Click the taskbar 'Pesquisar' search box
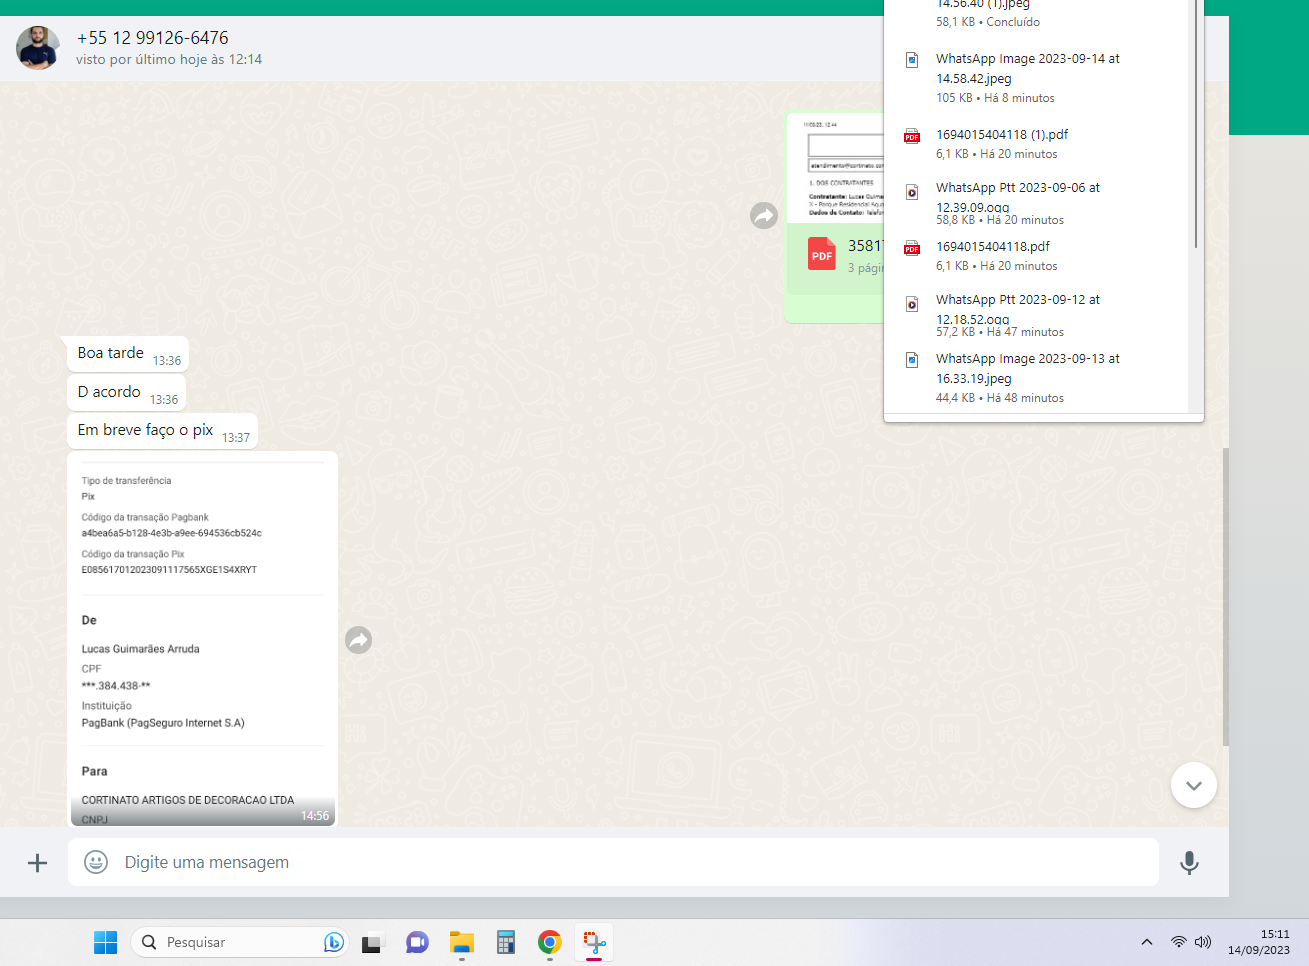The height and width of the screenshot is (966, 1309). click(238, 942)
